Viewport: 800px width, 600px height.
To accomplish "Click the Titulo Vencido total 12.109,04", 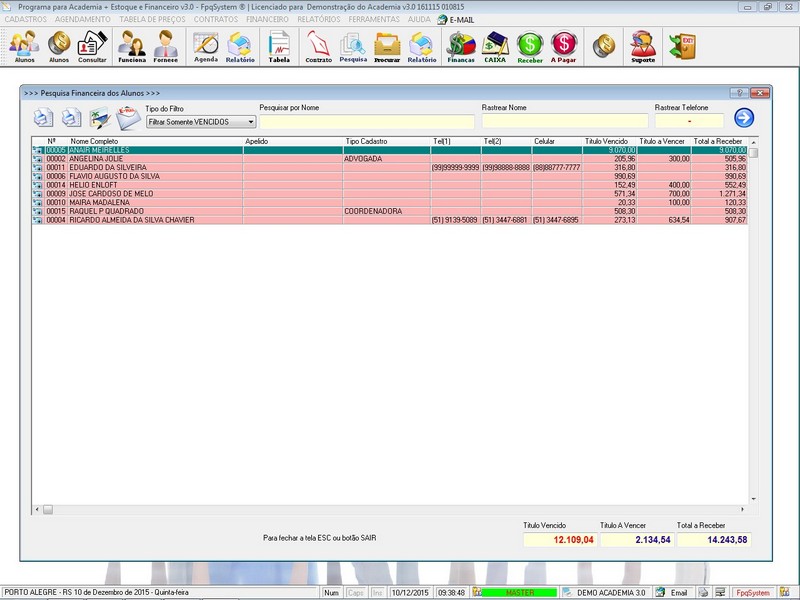I will pyautogui.click(x=560, y=540).
